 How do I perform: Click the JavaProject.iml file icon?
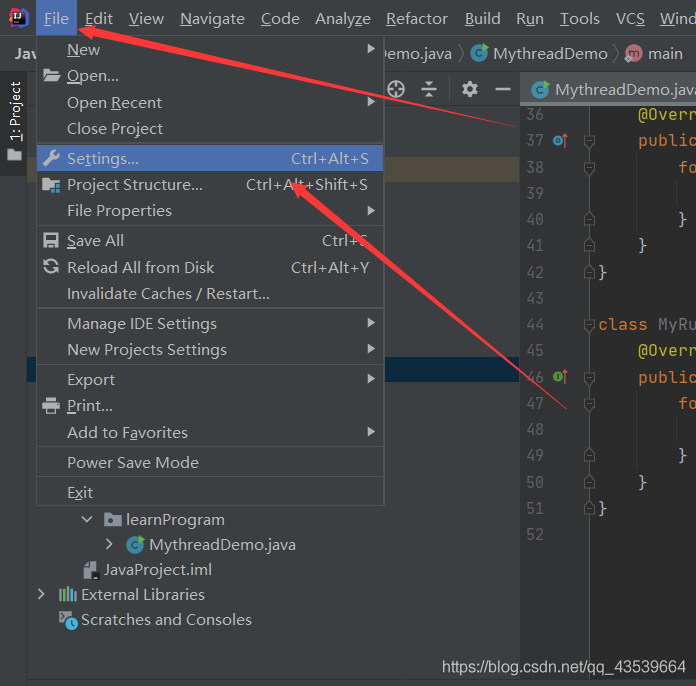click(91, 570)
